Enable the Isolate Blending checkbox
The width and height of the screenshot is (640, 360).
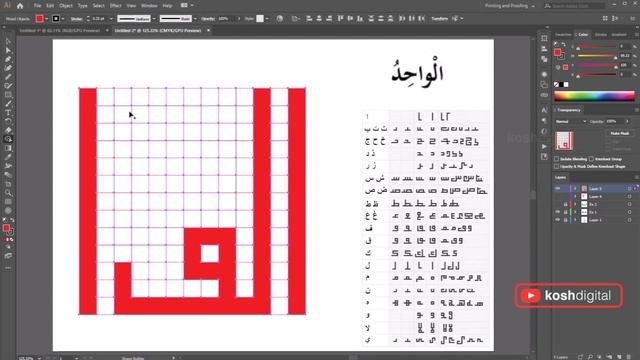tap(556, 159)
